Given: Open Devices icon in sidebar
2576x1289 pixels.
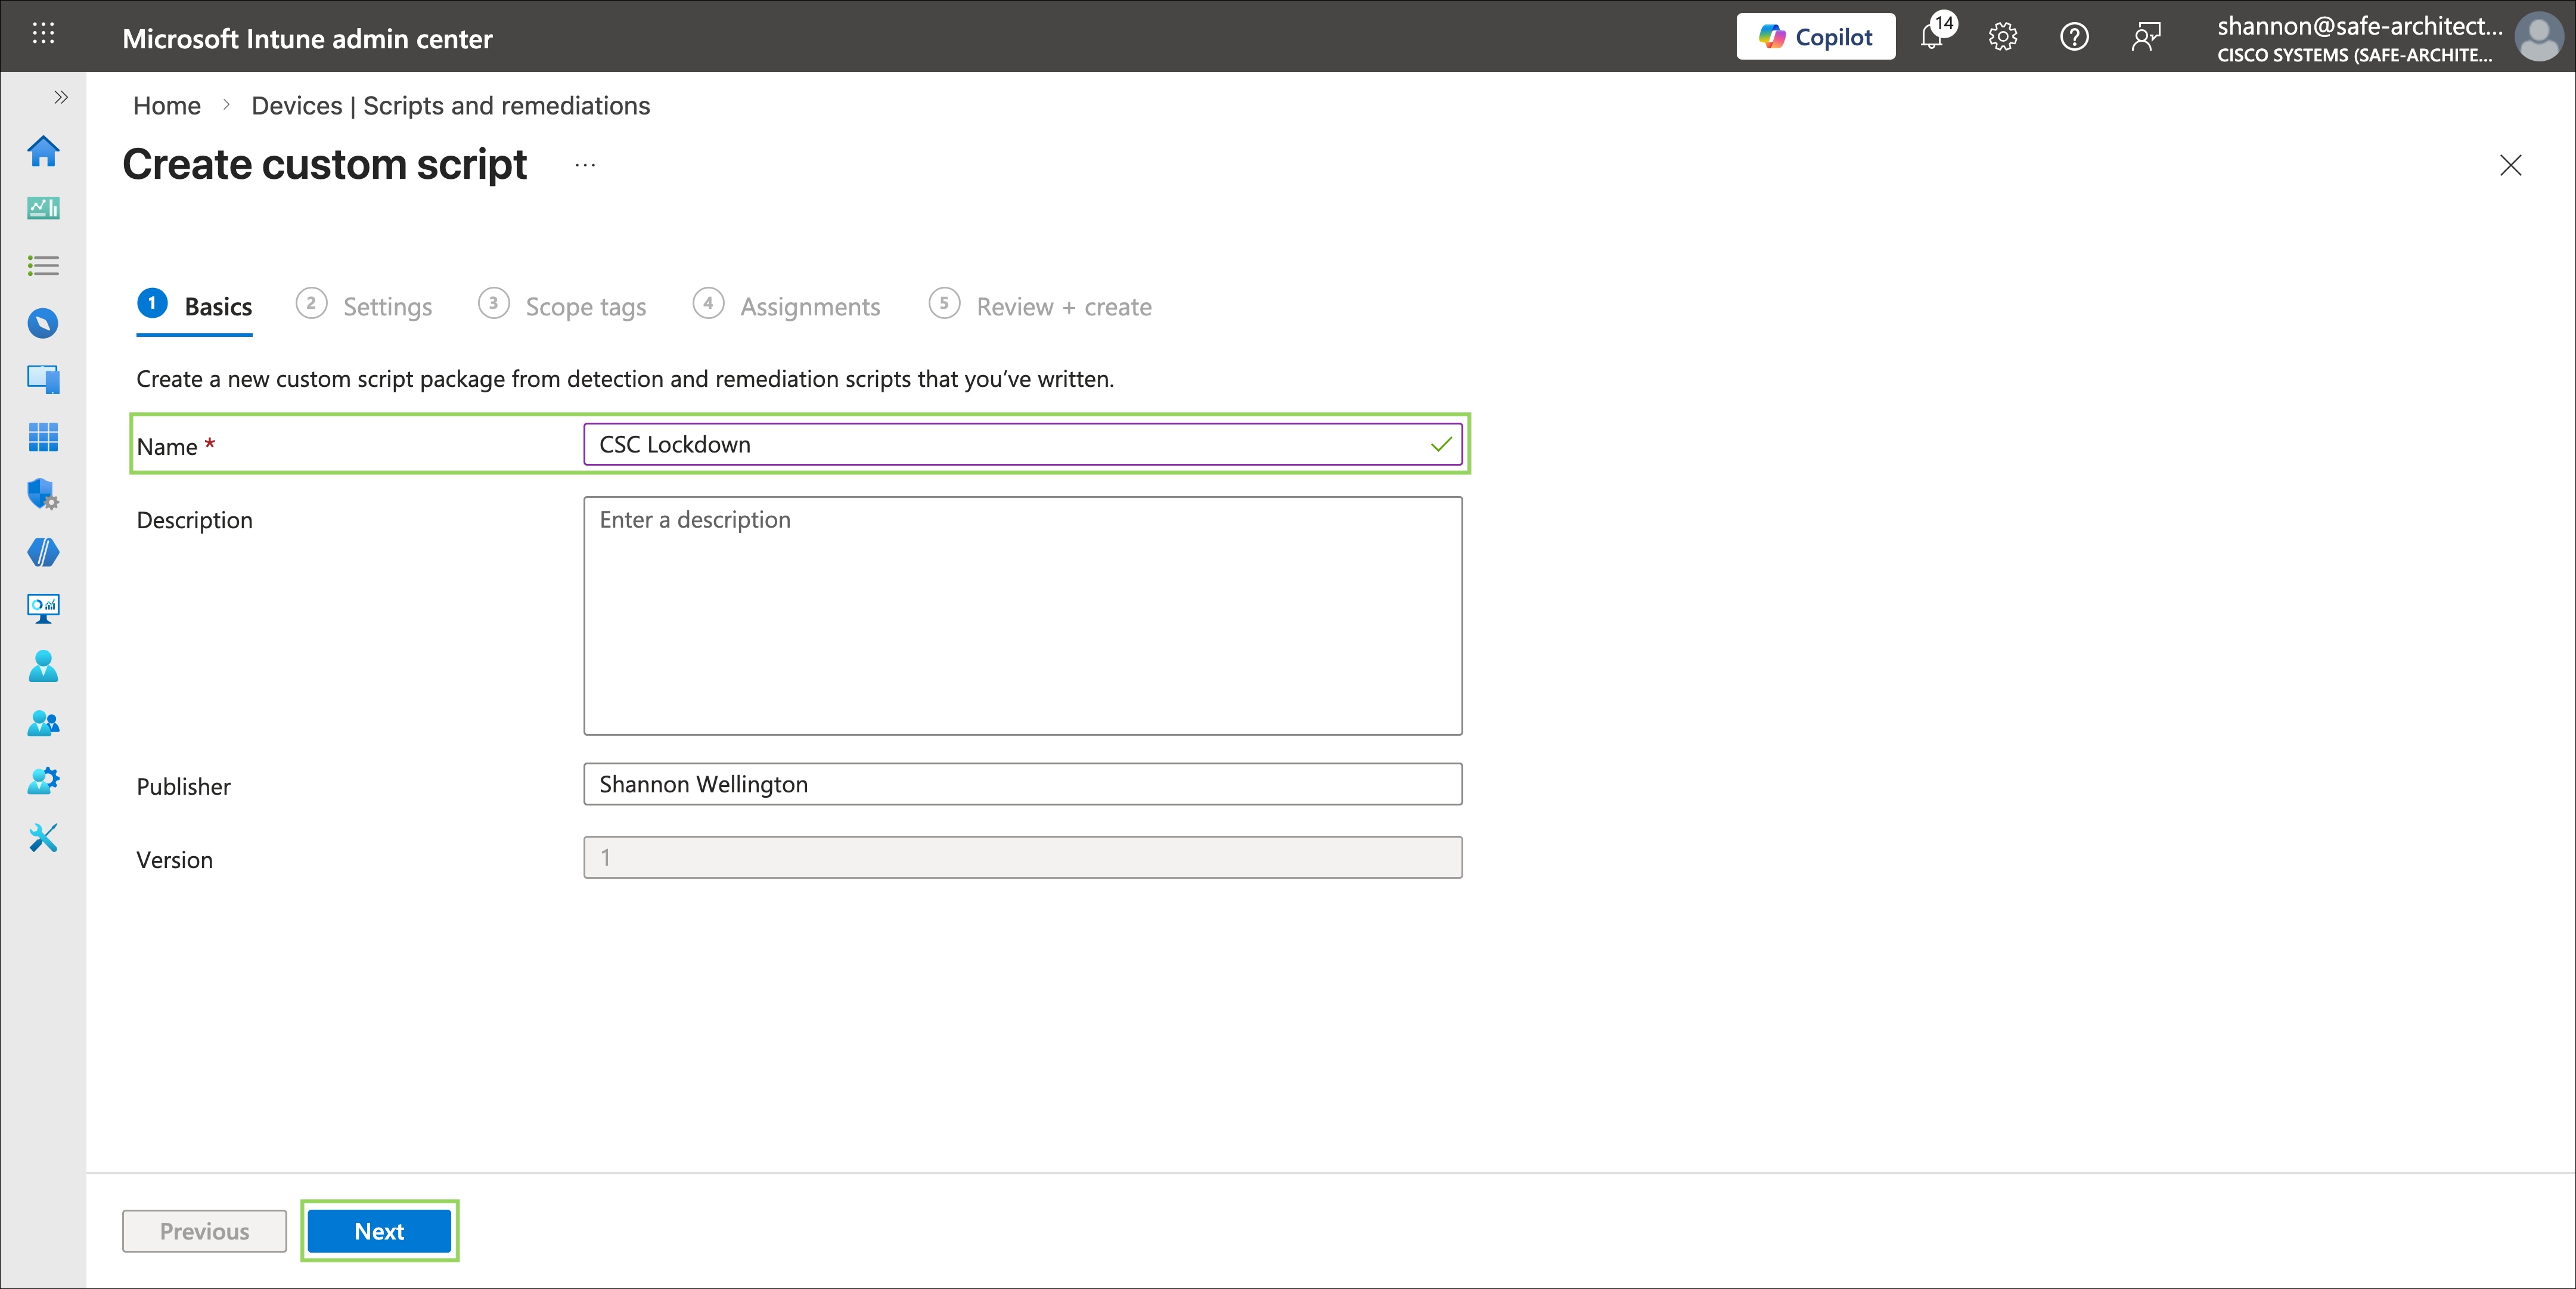Looking at the screenshot, I should tap(43, 380).
